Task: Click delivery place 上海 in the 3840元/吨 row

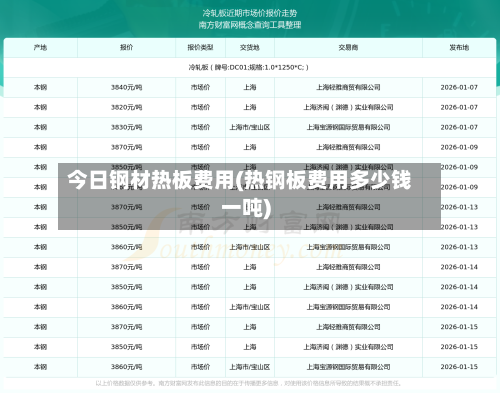Action: click(x=250, y=87)
